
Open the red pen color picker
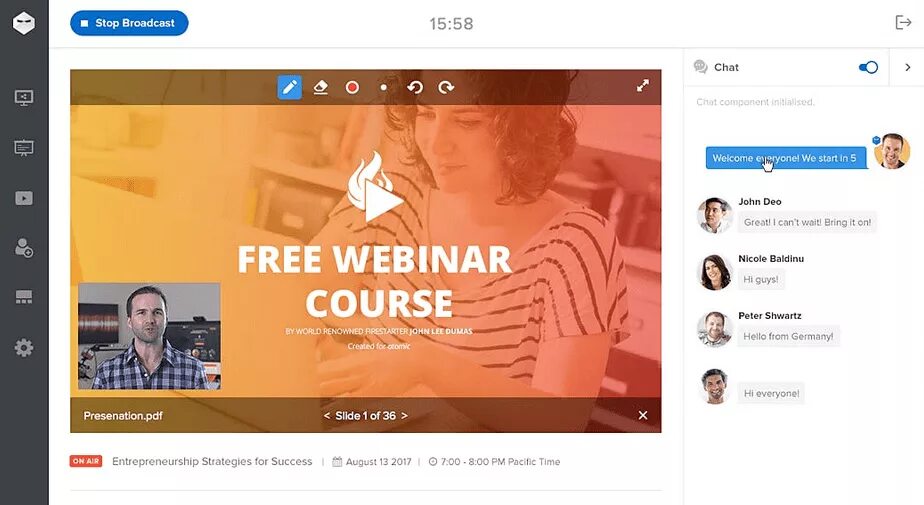352,87
